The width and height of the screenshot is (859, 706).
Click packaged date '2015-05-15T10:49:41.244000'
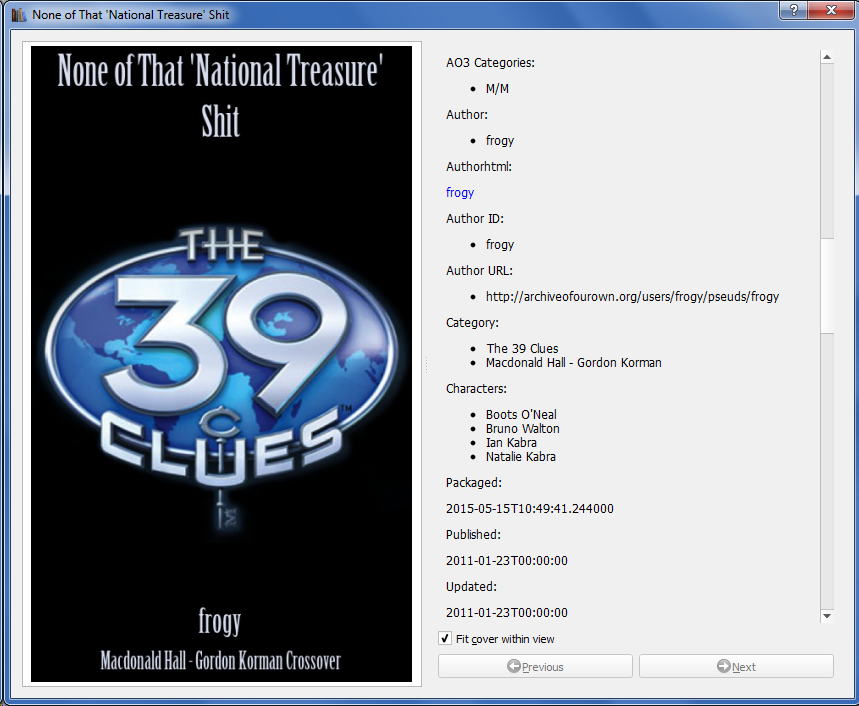530,509
